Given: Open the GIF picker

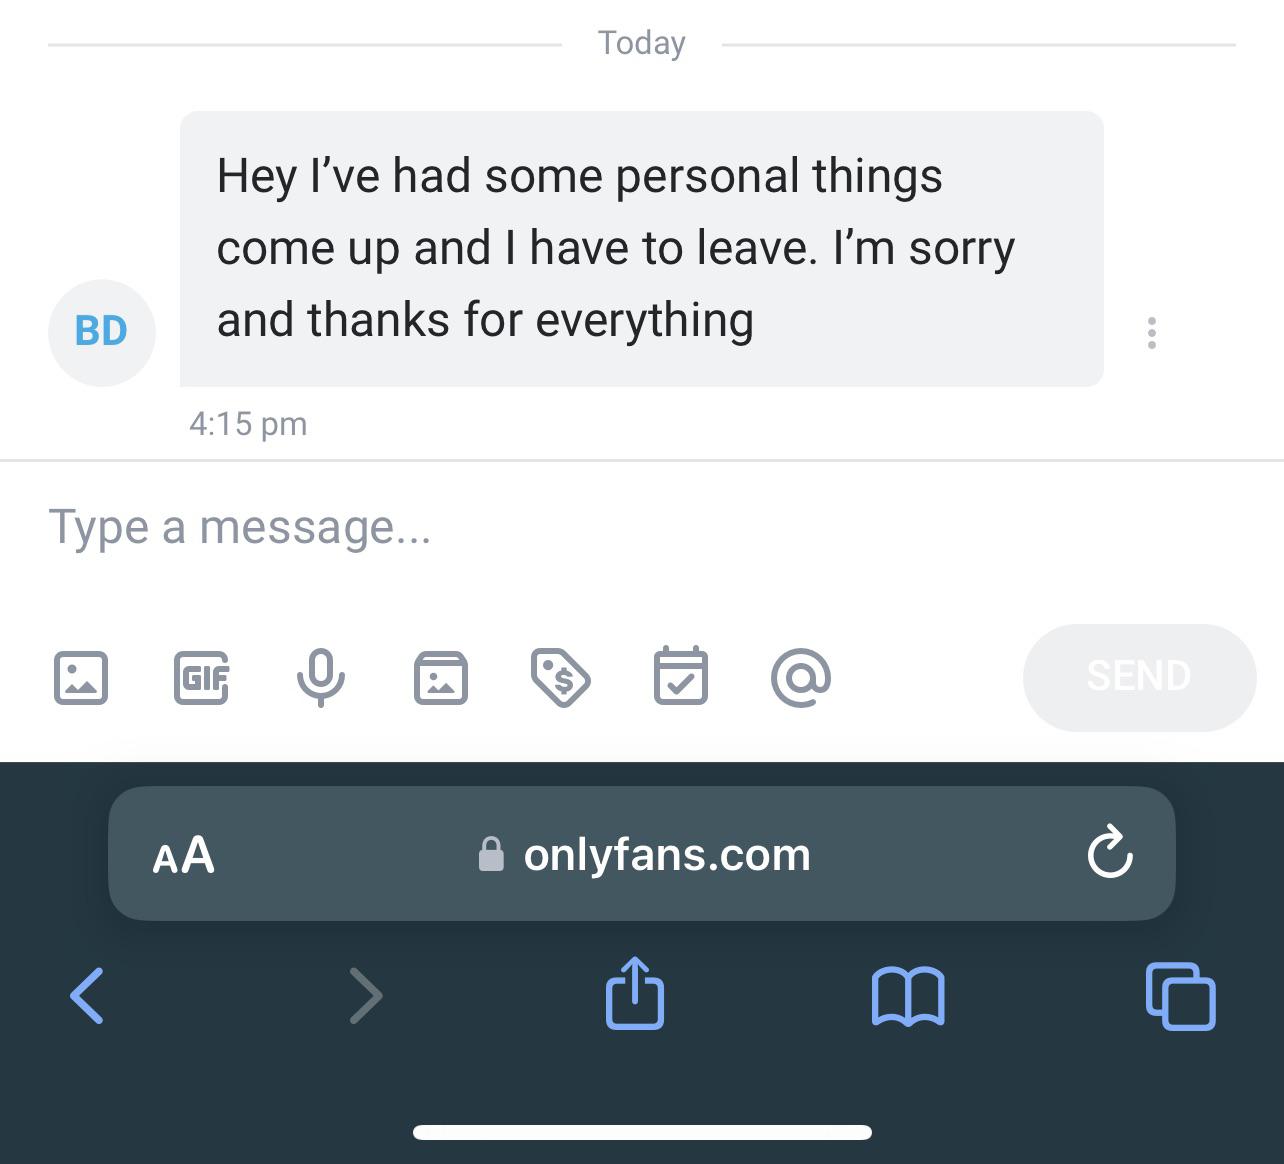Looking at the screenshot, I should click(201, 677).
